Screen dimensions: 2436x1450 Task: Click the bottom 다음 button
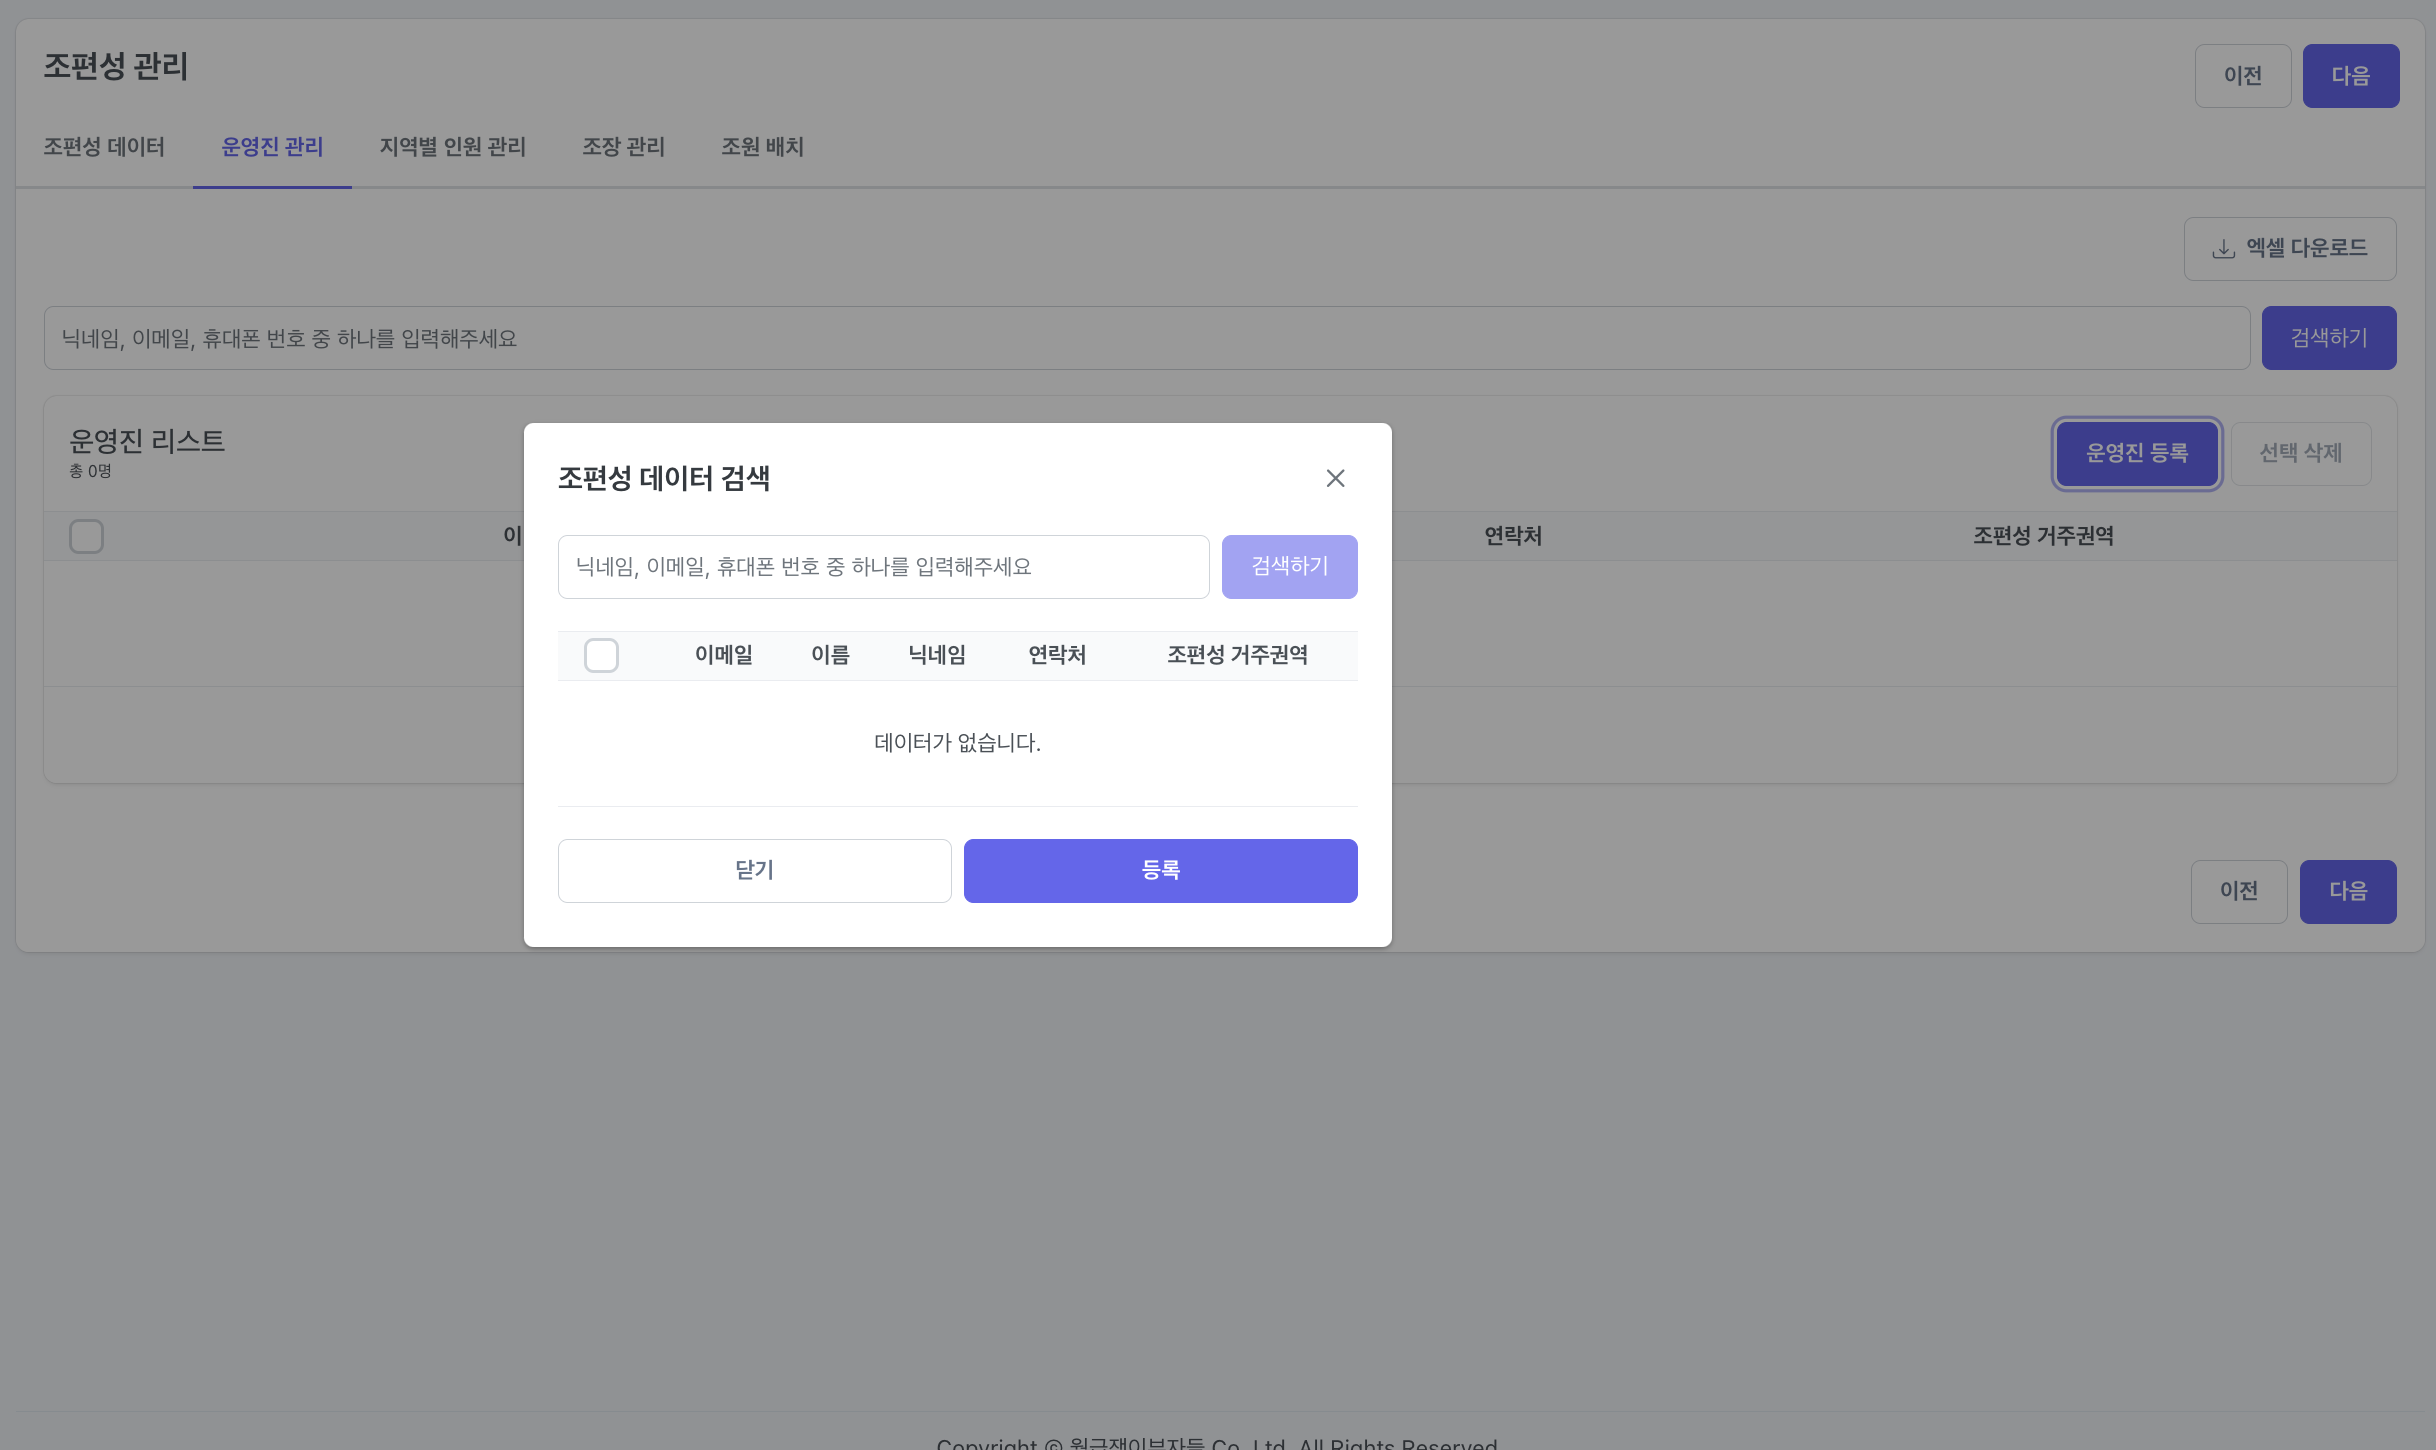[2347, 891]
